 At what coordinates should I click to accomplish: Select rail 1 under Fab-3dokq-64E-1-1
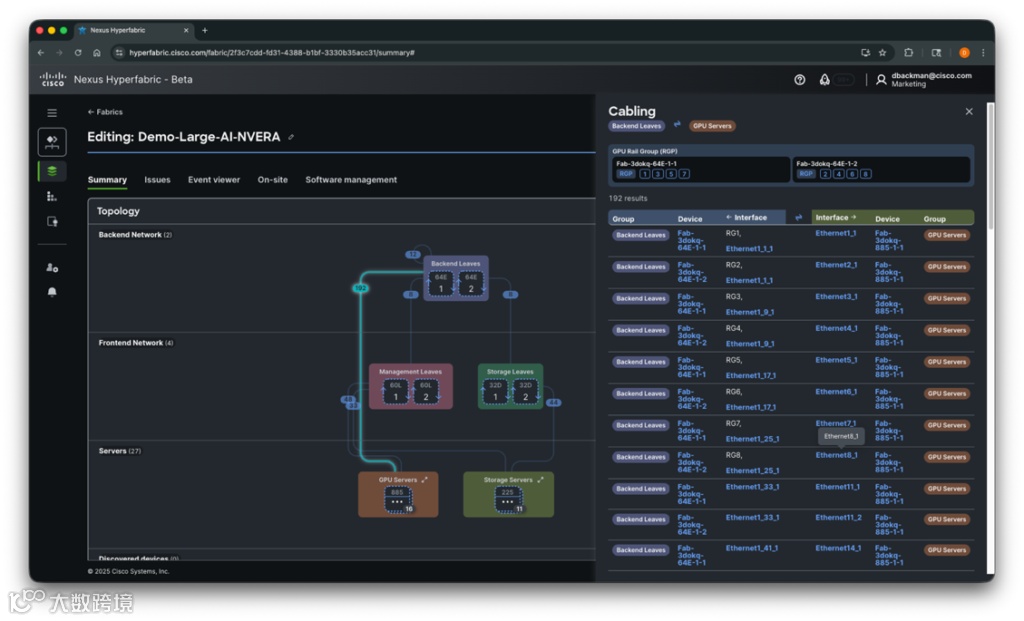click(x=645, y=174)
